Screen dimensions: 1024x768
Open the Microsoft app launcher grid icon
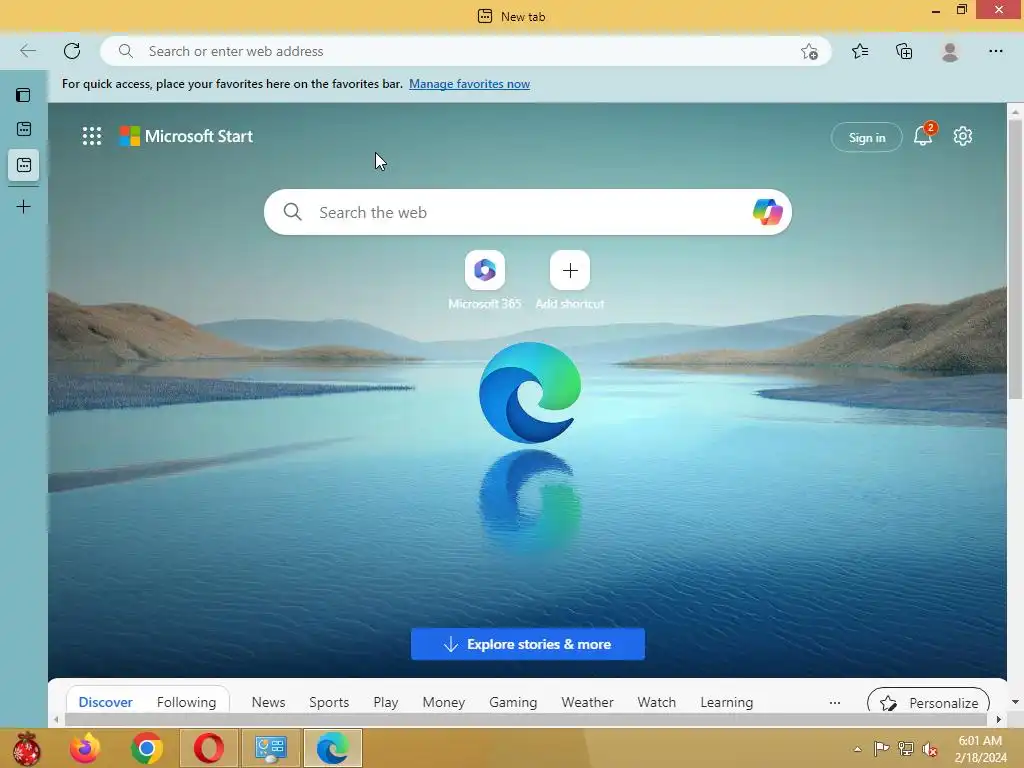[x=92, y=136]
